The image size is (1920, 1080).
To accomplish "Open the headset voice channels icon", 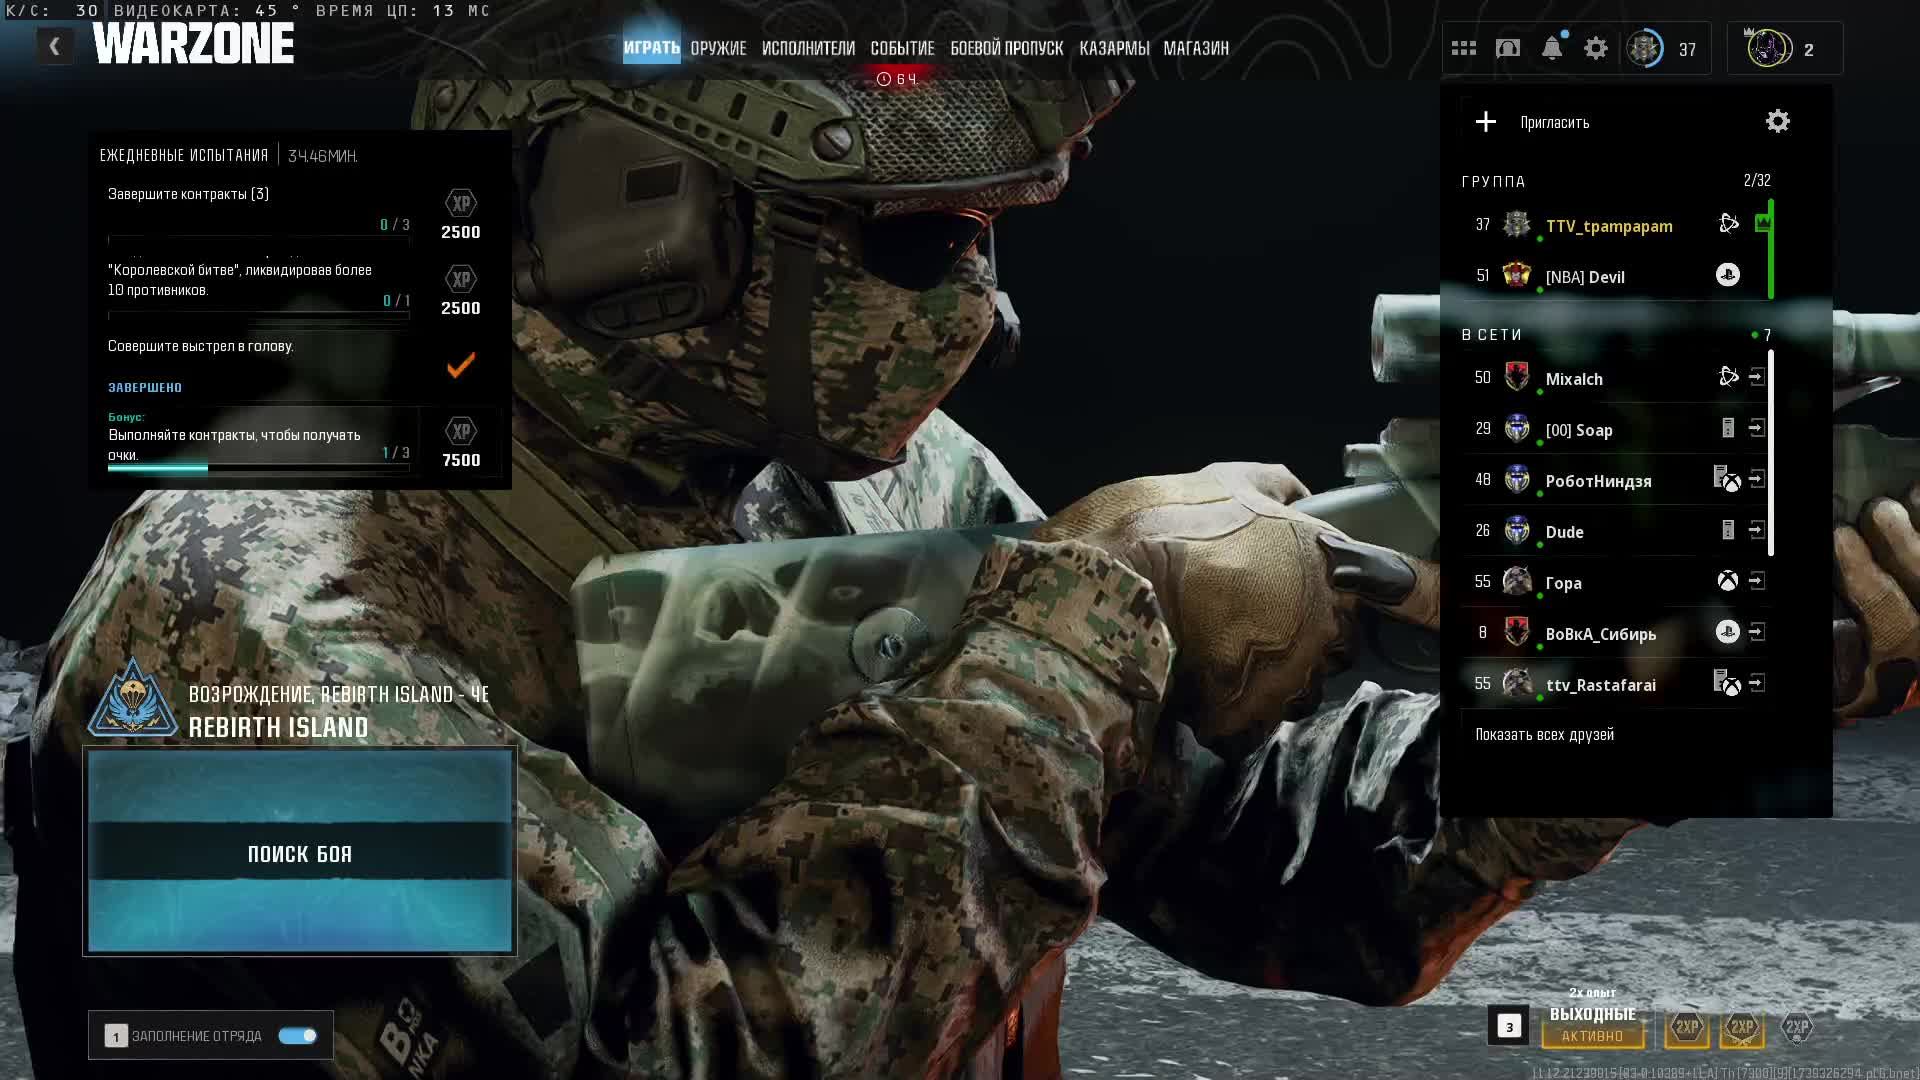I will [x=1508, y=48].
